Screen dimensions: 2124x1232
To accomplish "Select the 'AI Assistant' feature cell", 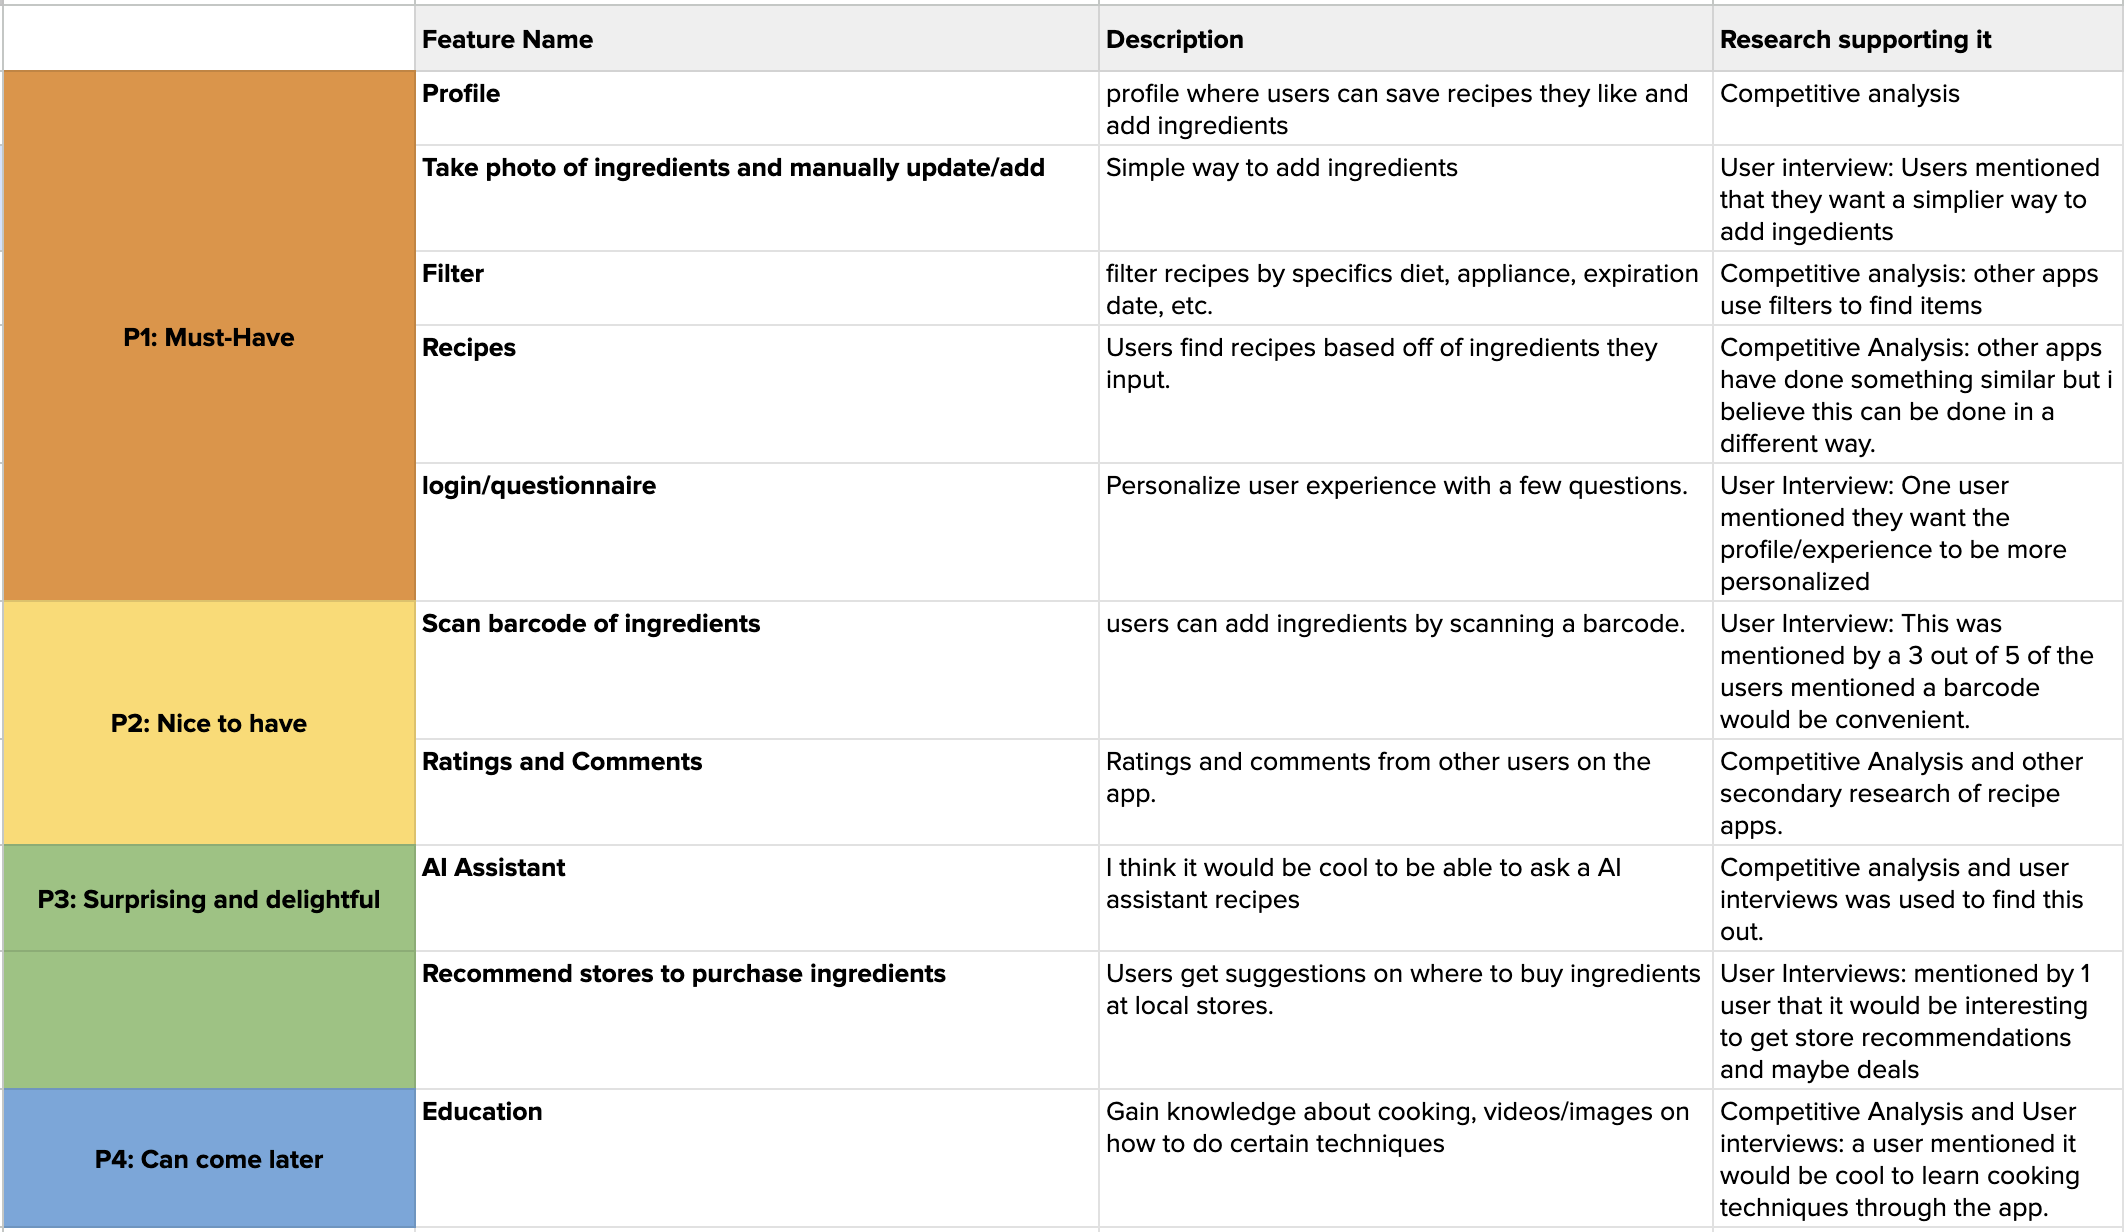I will coord(757,898).
